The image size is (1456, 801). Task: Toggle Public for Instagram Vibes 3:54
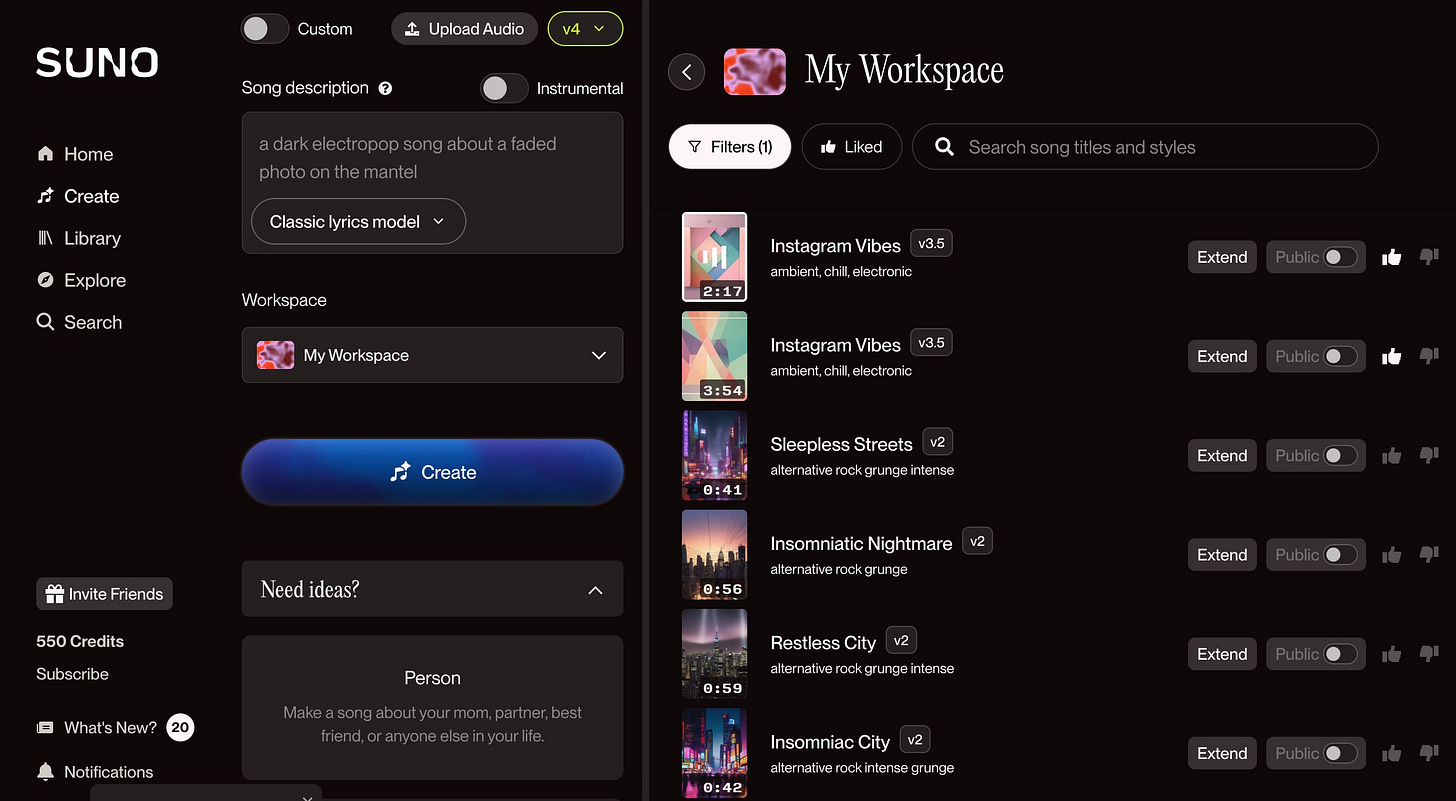[x=1340, y=356]
